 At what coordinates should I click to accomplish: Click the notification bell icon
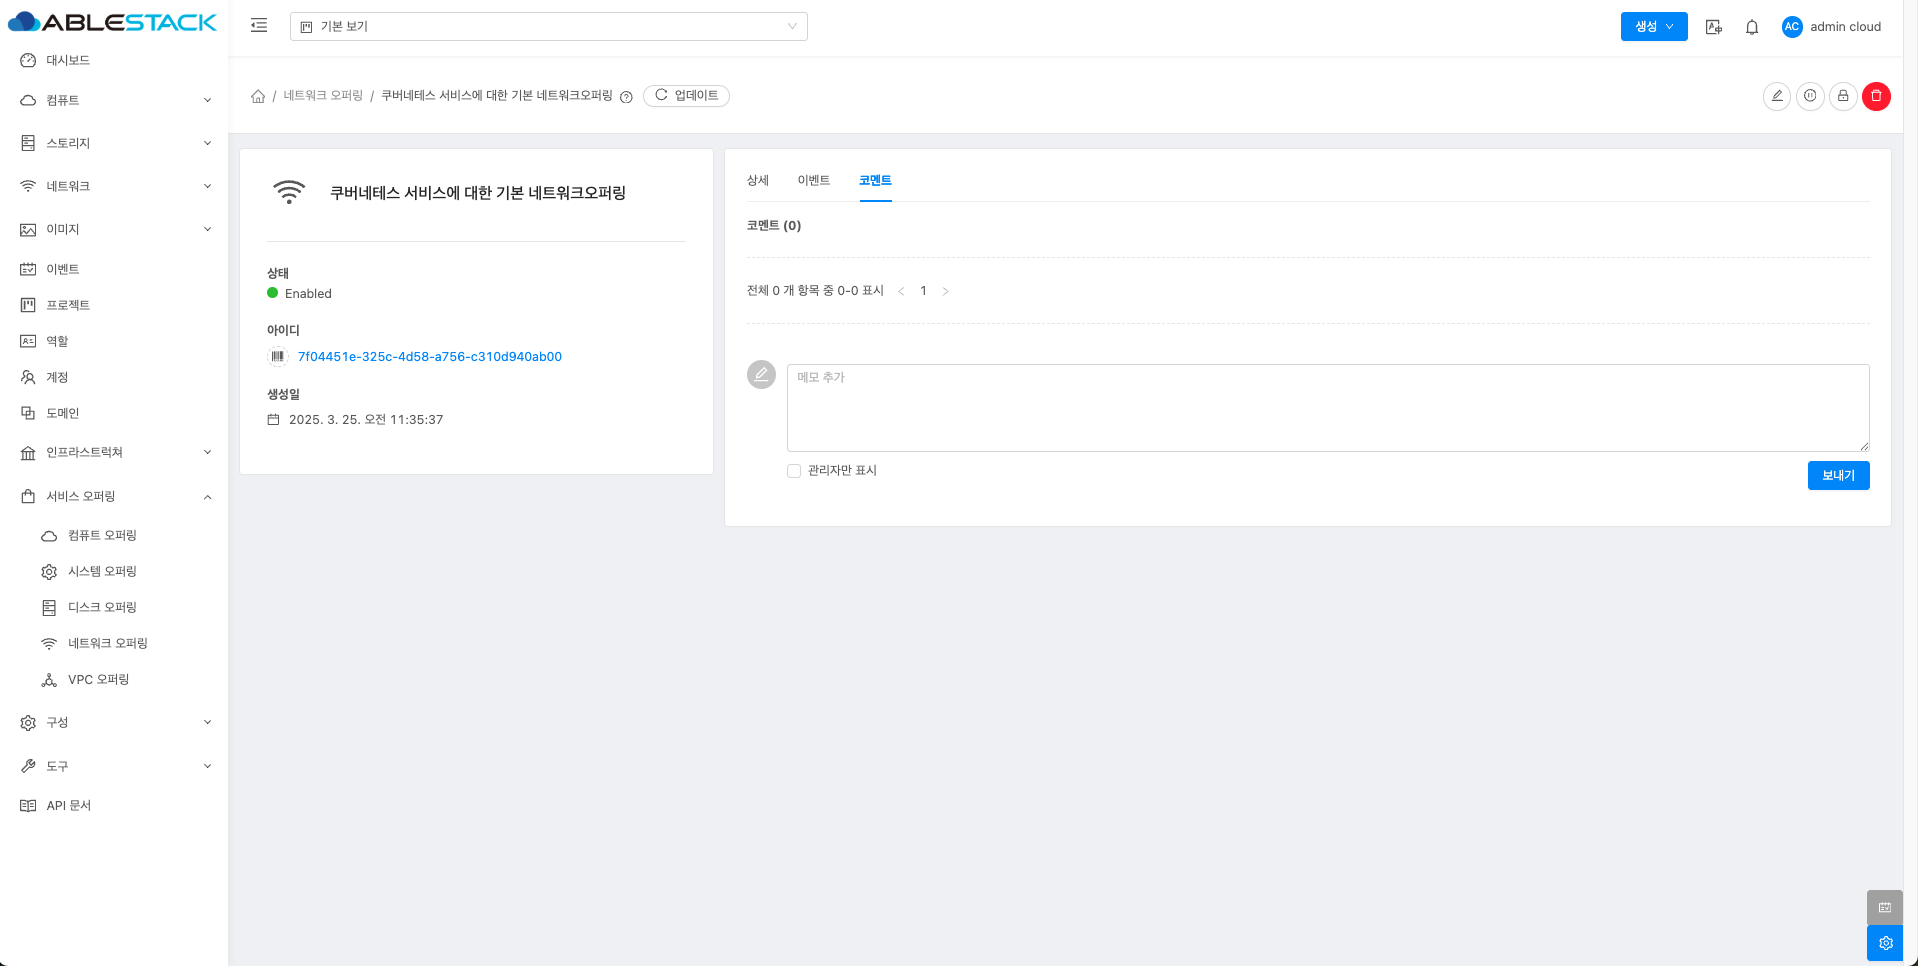click(1752, 27)
